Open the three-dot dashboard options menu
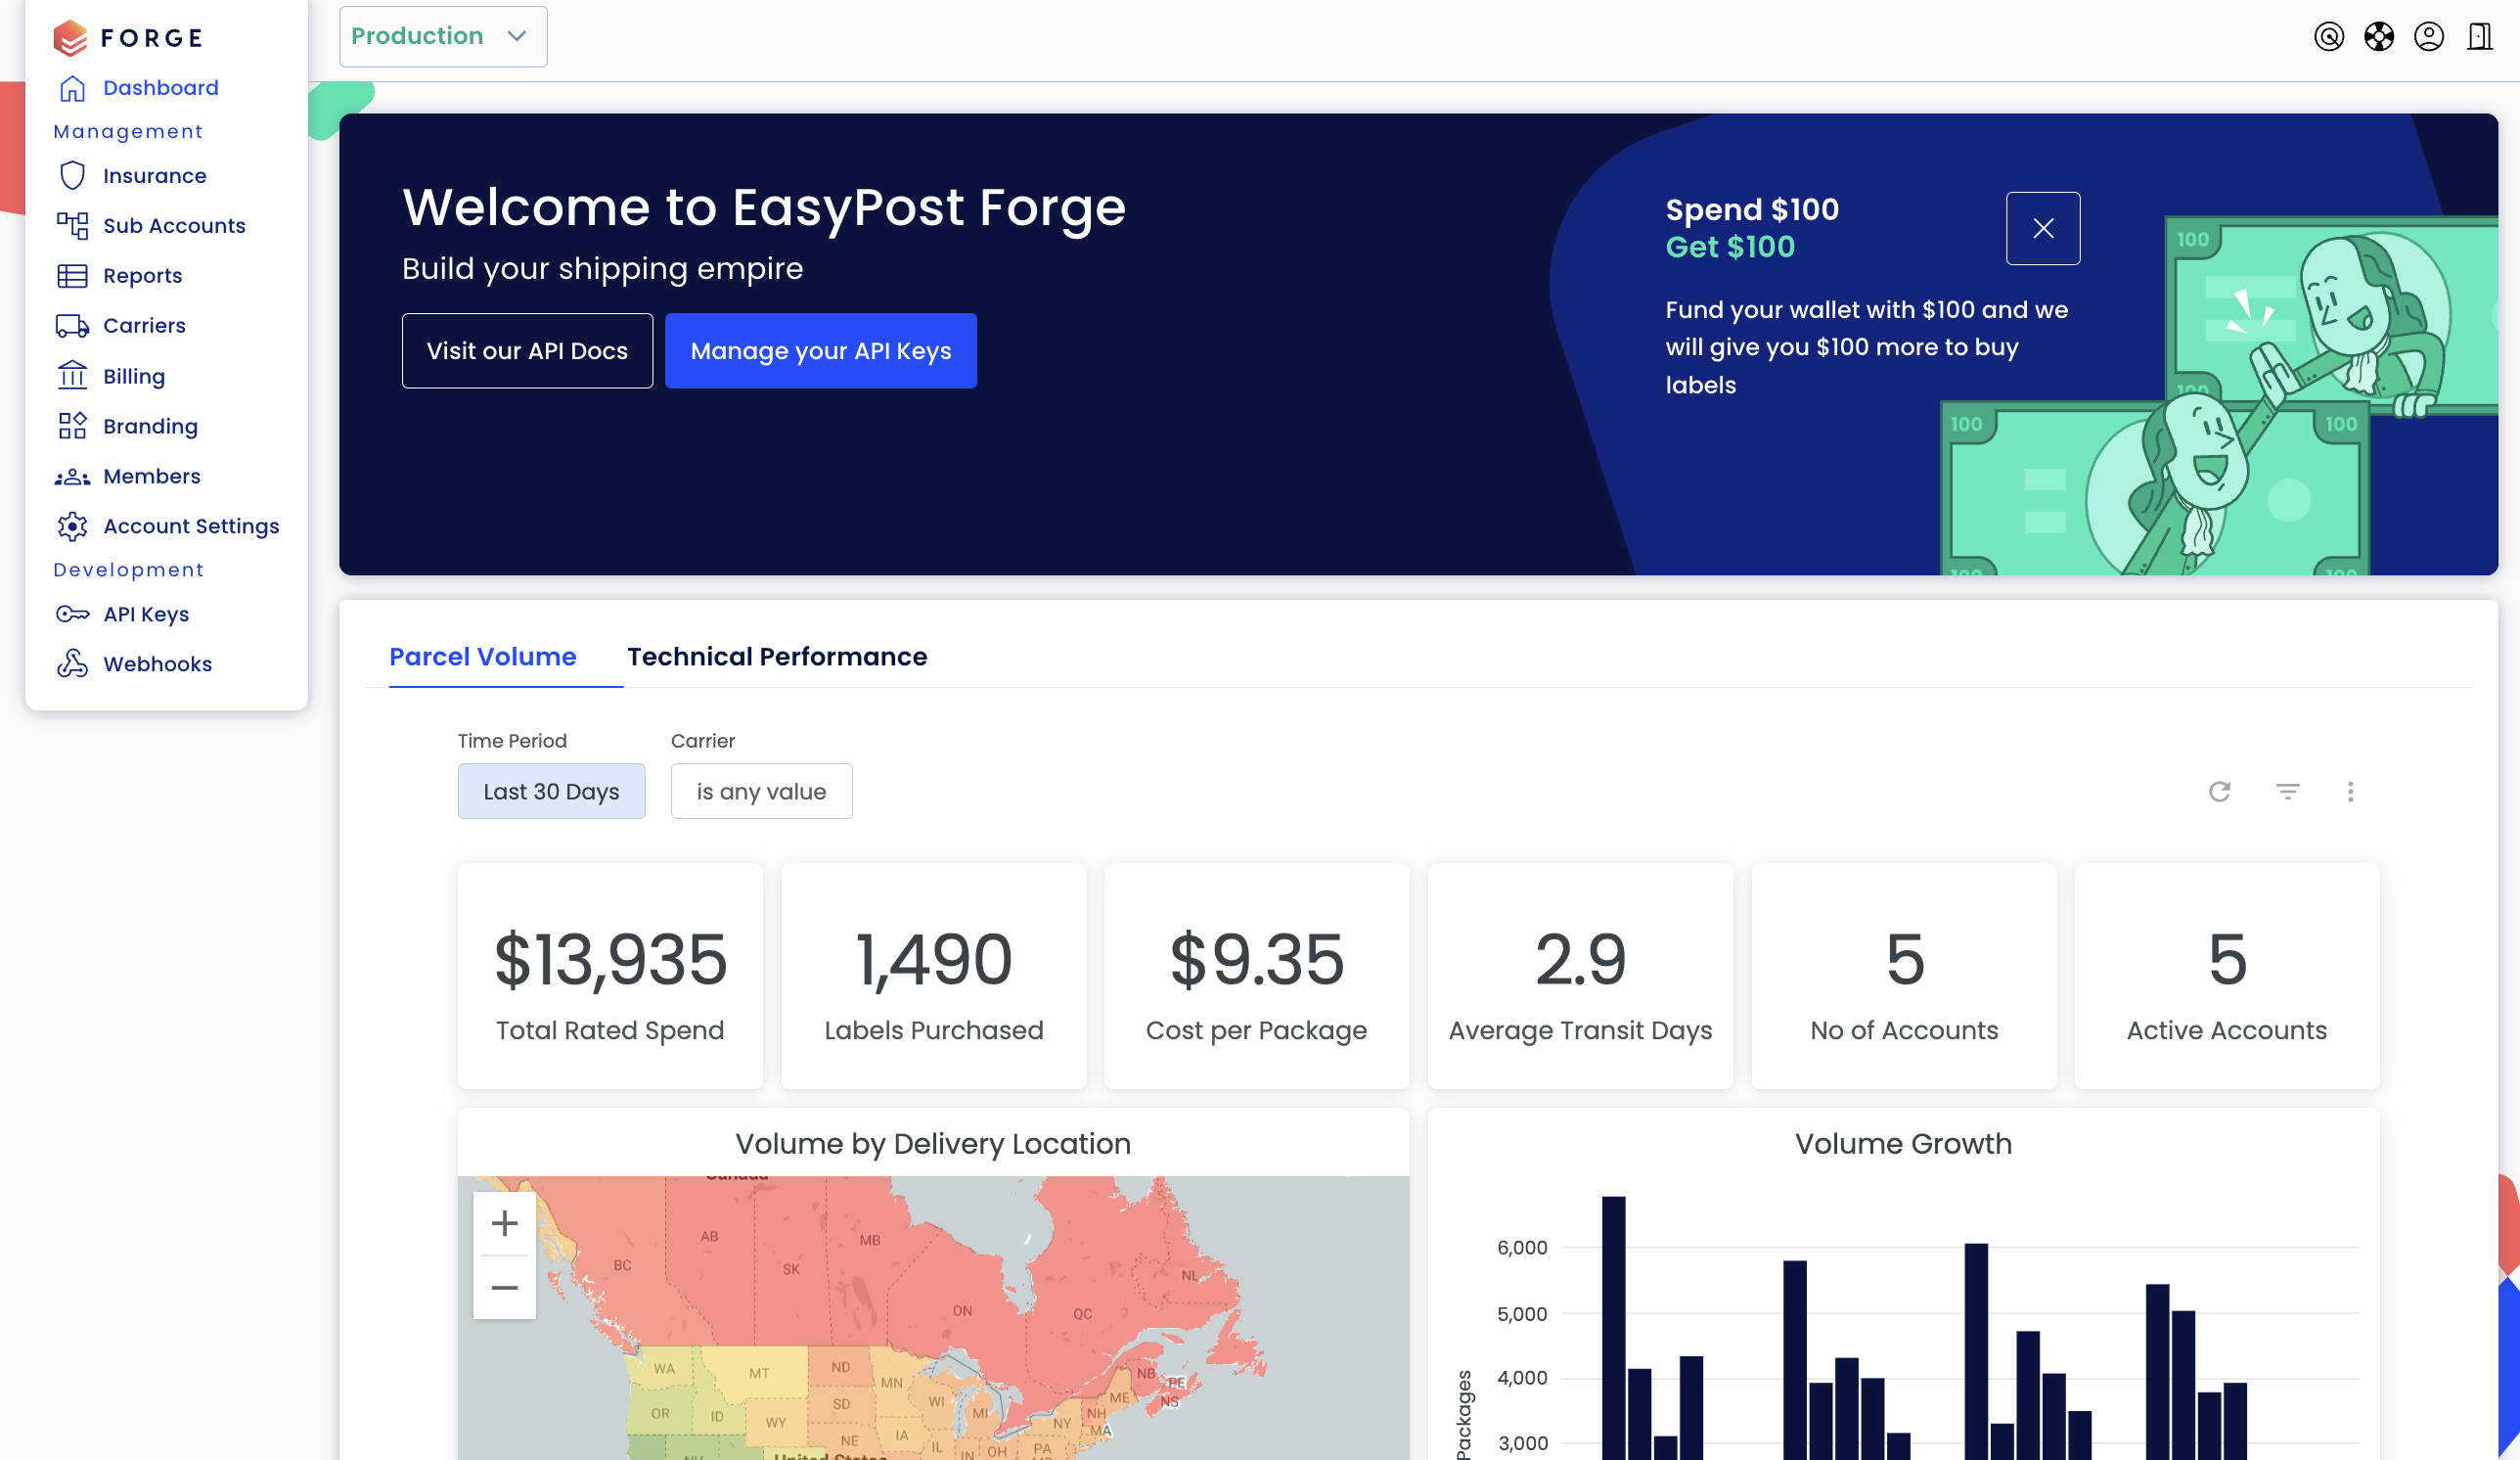Screen dimensions: 2520x1460 pos(2350,791)
